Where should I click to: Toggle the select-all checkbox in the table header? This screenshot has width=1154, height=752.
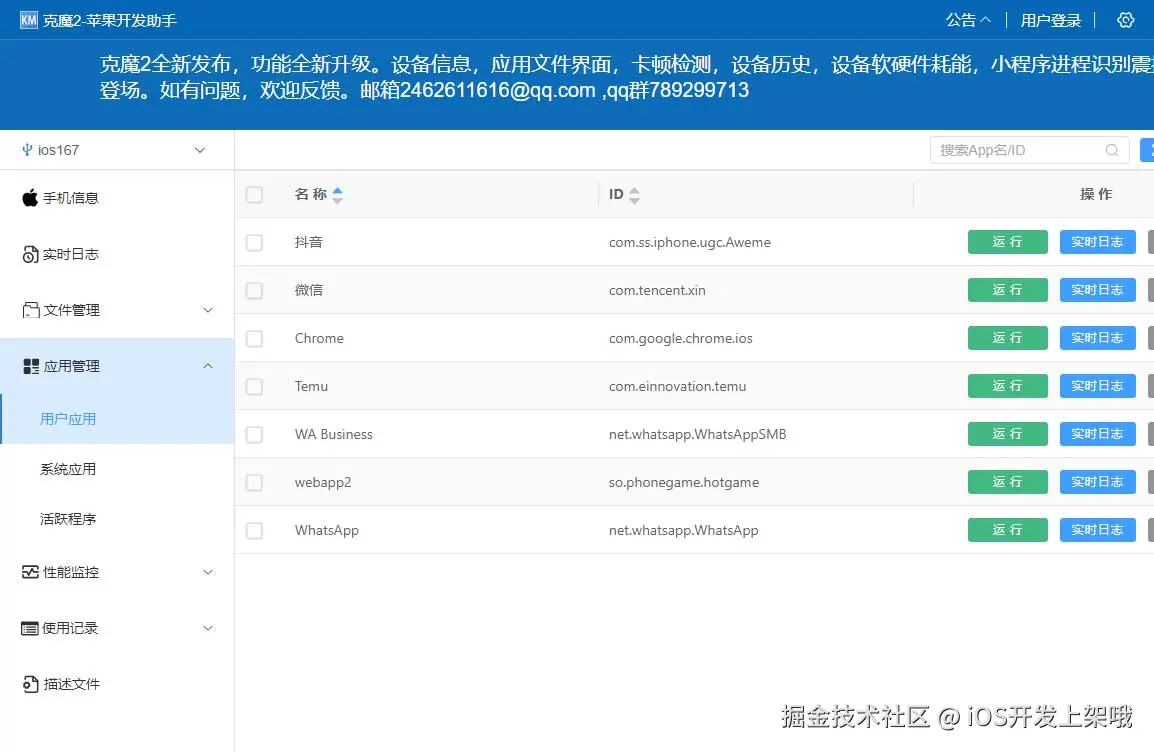(253, 195)
